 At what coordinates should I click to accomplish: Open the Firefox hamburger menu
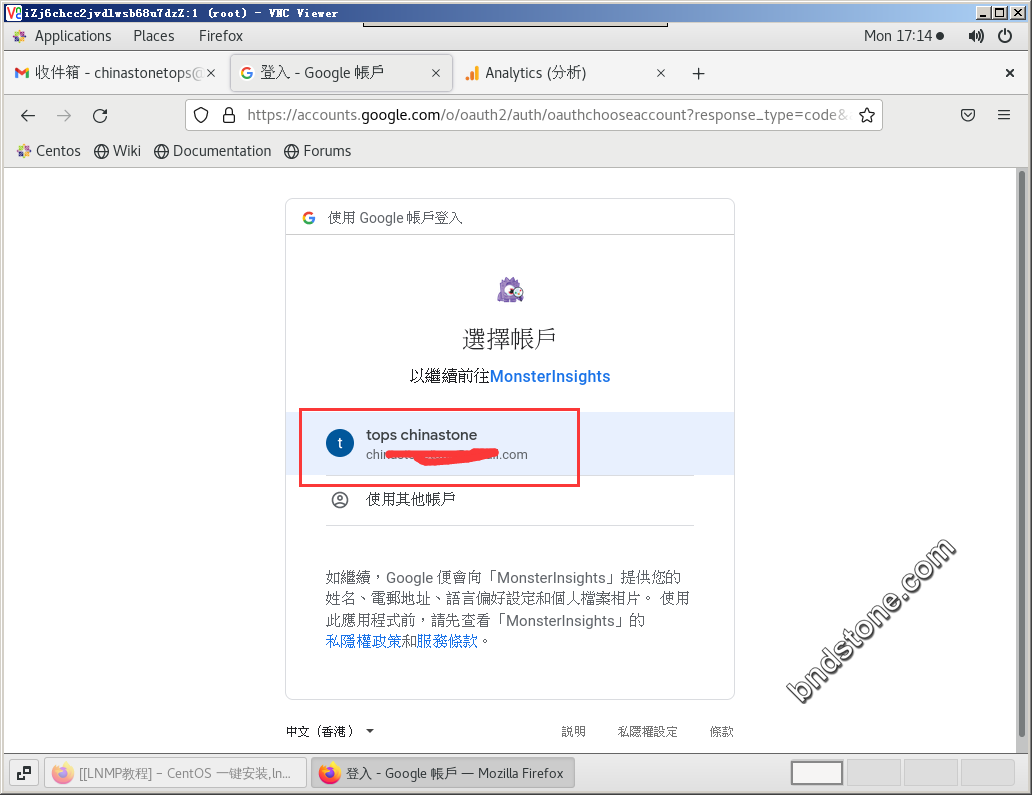(x=1004, y=115)
